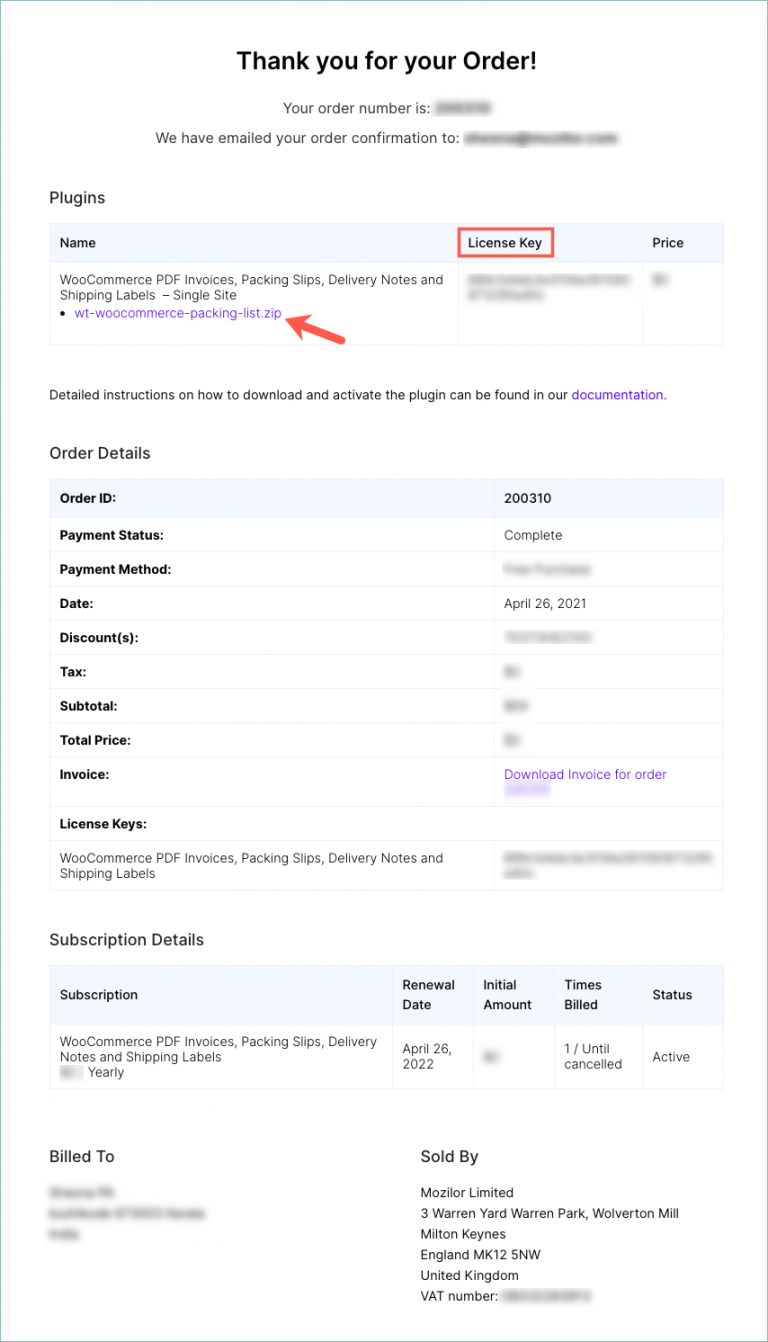Click the License Keys row label
Image resolution: width=768 pixels, height=1342 pixels.
tap(103, 824)
